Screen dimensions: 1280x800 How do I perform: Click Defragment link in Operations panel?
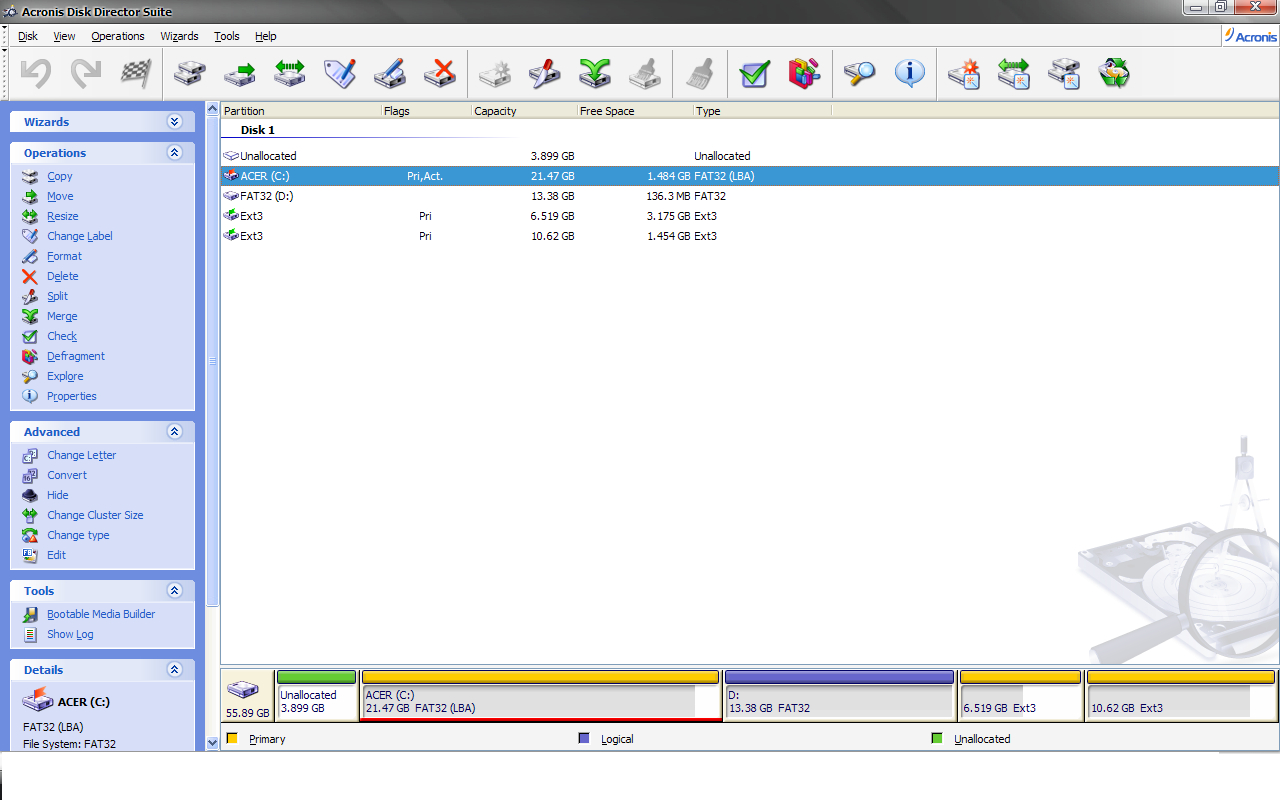point(76,356)
